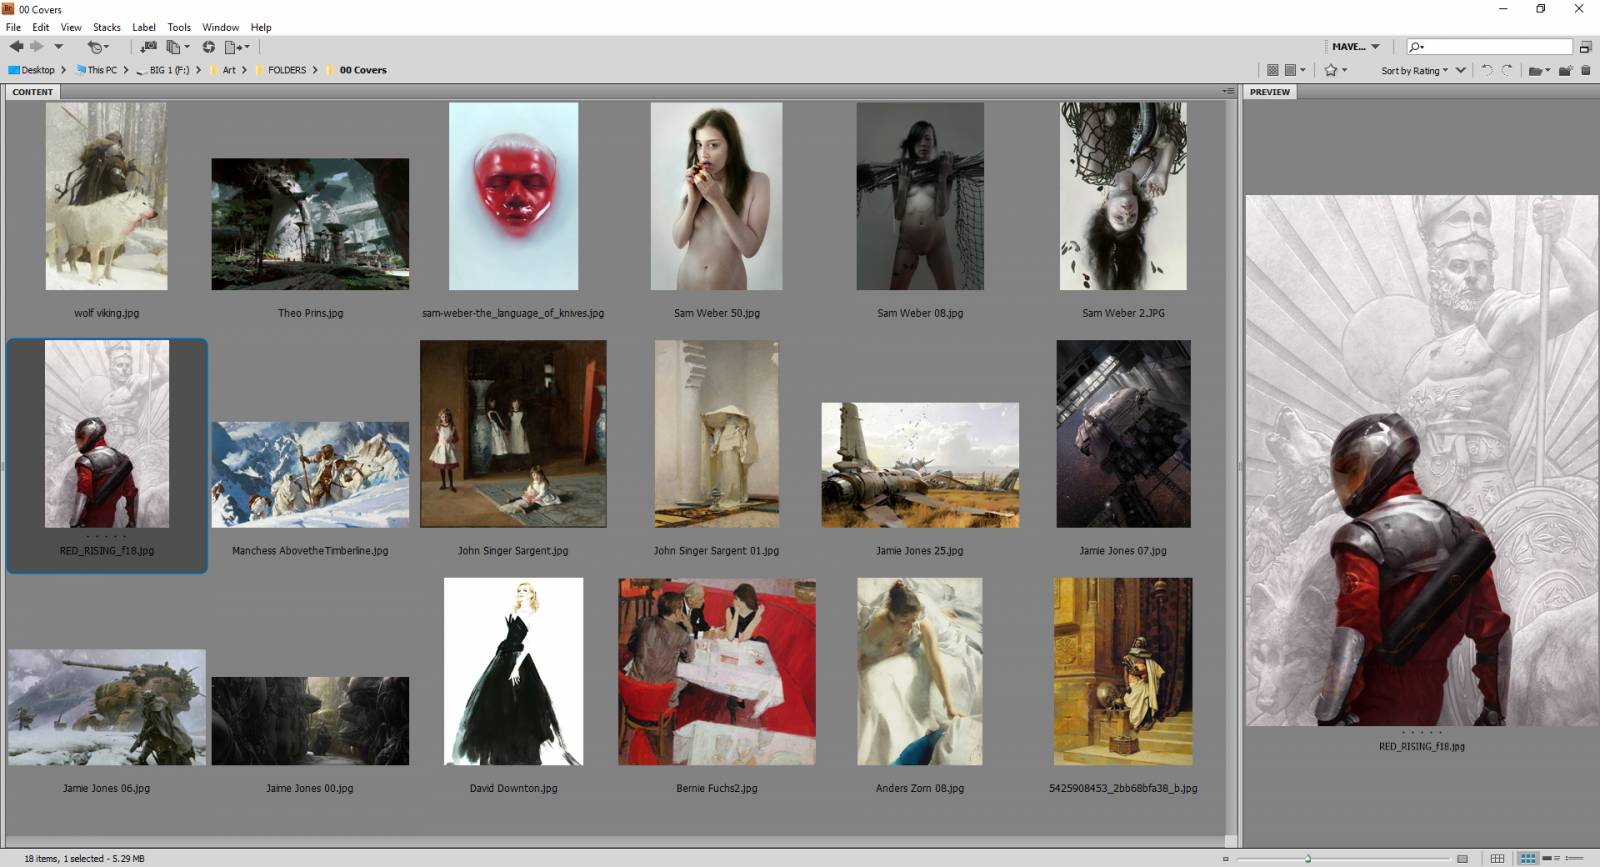Go forward with the right arrow button
This screenshot has width=1600, height=867.
click(37, 47)
